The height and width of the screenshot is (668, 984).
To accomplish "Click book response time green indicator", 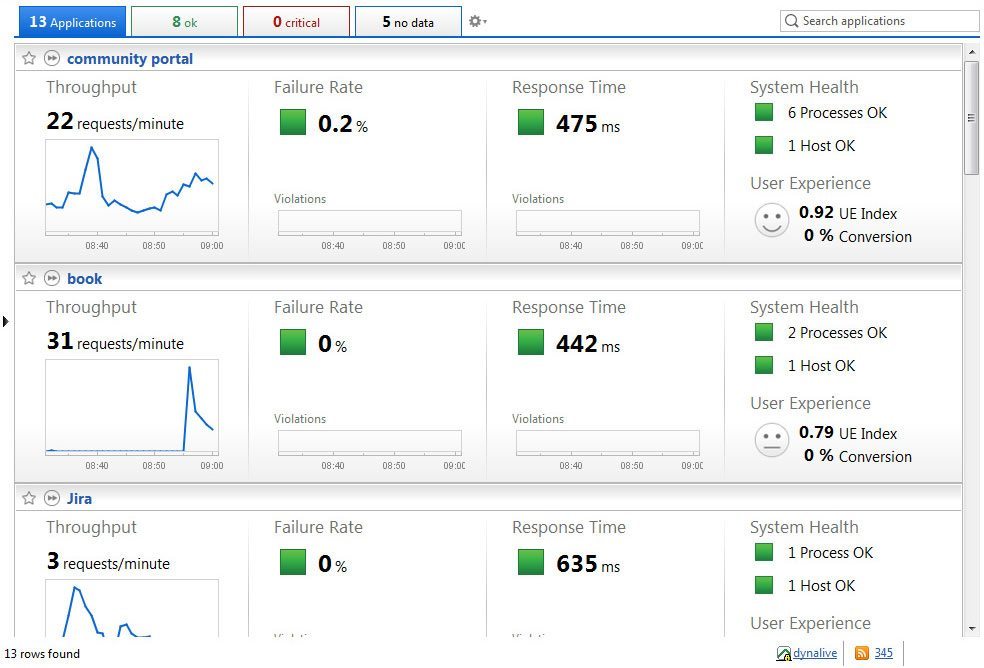I will (531, 342).
